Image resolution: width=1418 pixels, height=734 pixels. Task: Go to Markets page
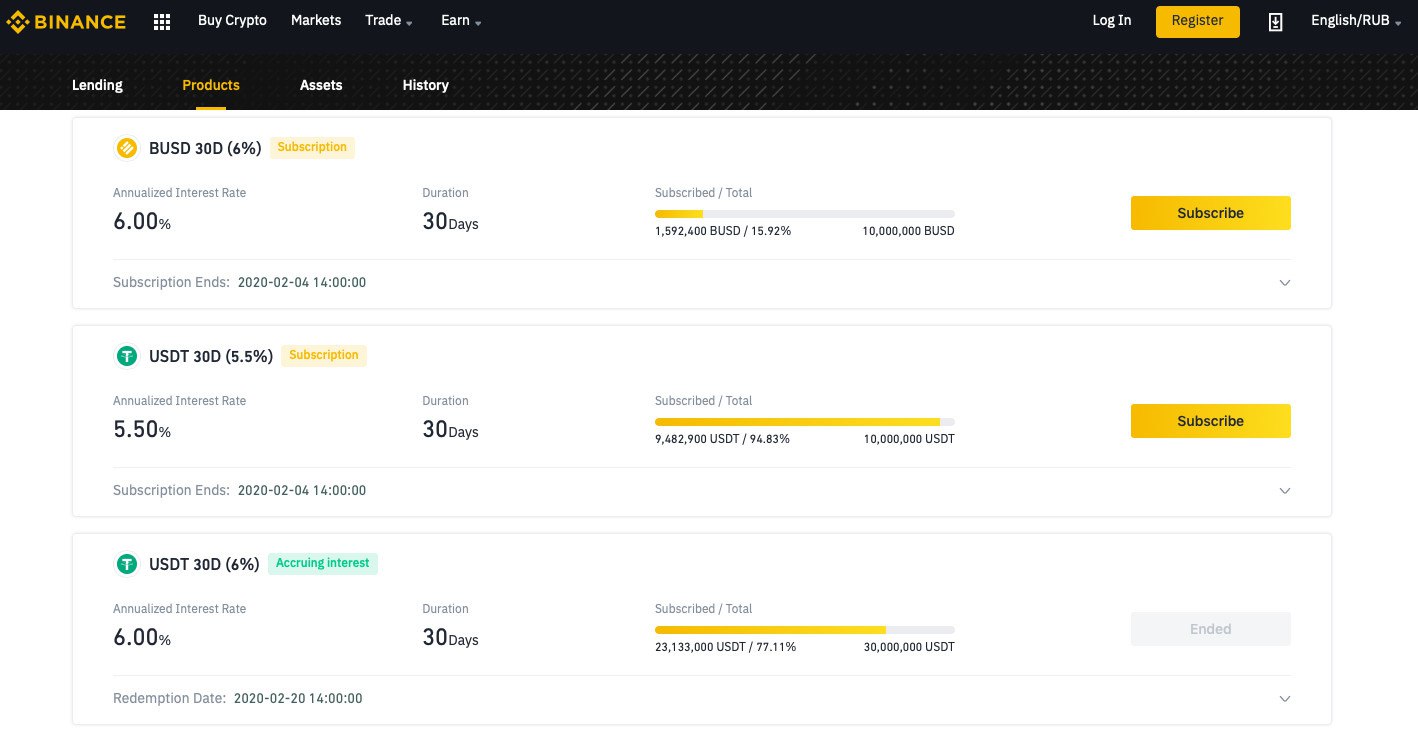click(x=316, y=20)
